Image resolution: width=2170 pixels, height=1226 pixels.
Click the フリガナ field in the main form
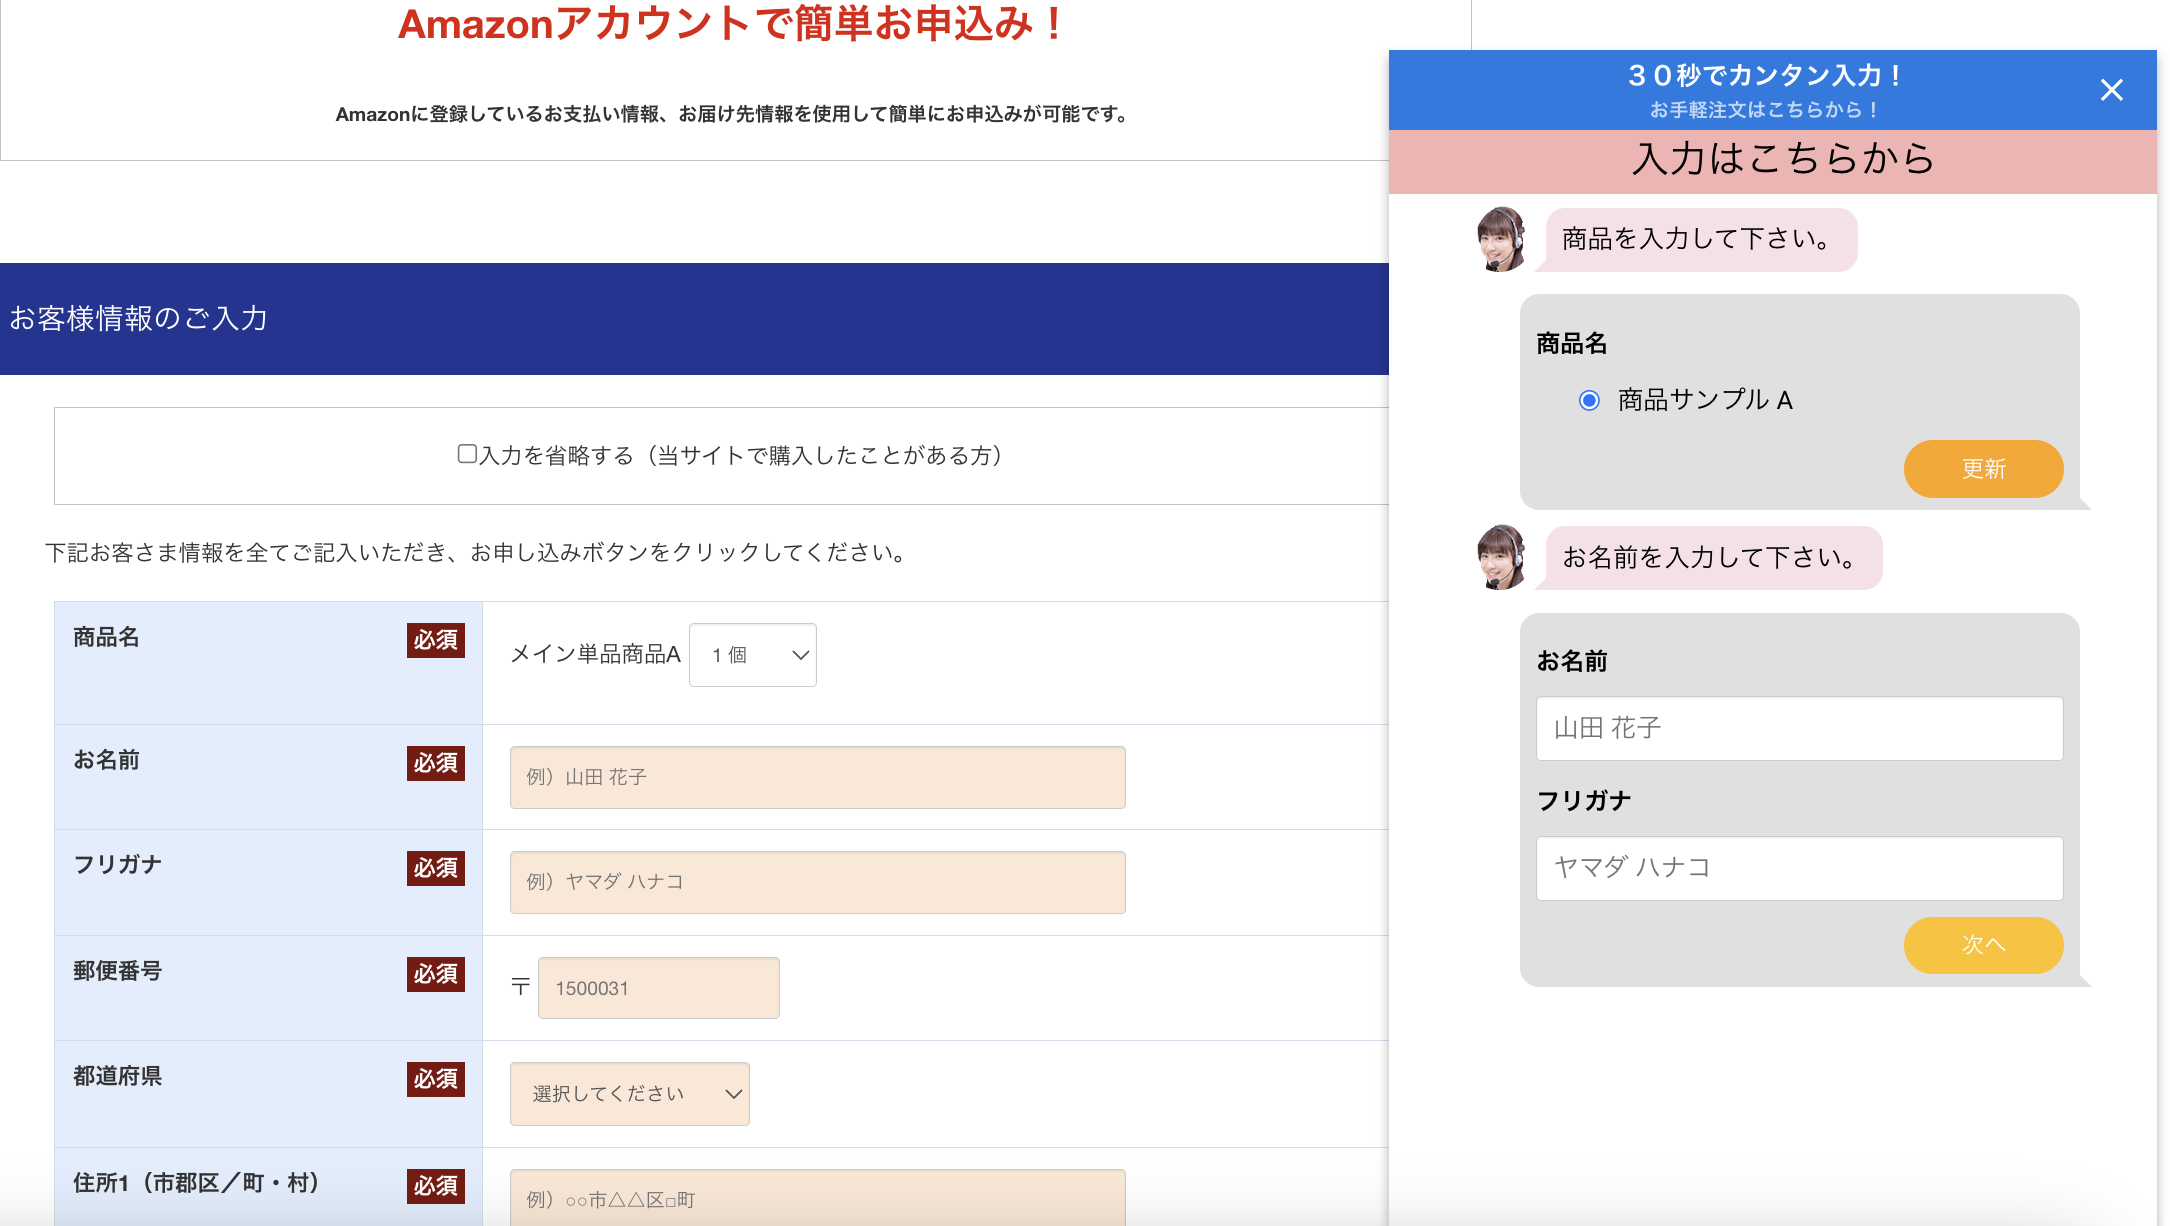coord(818,882)
